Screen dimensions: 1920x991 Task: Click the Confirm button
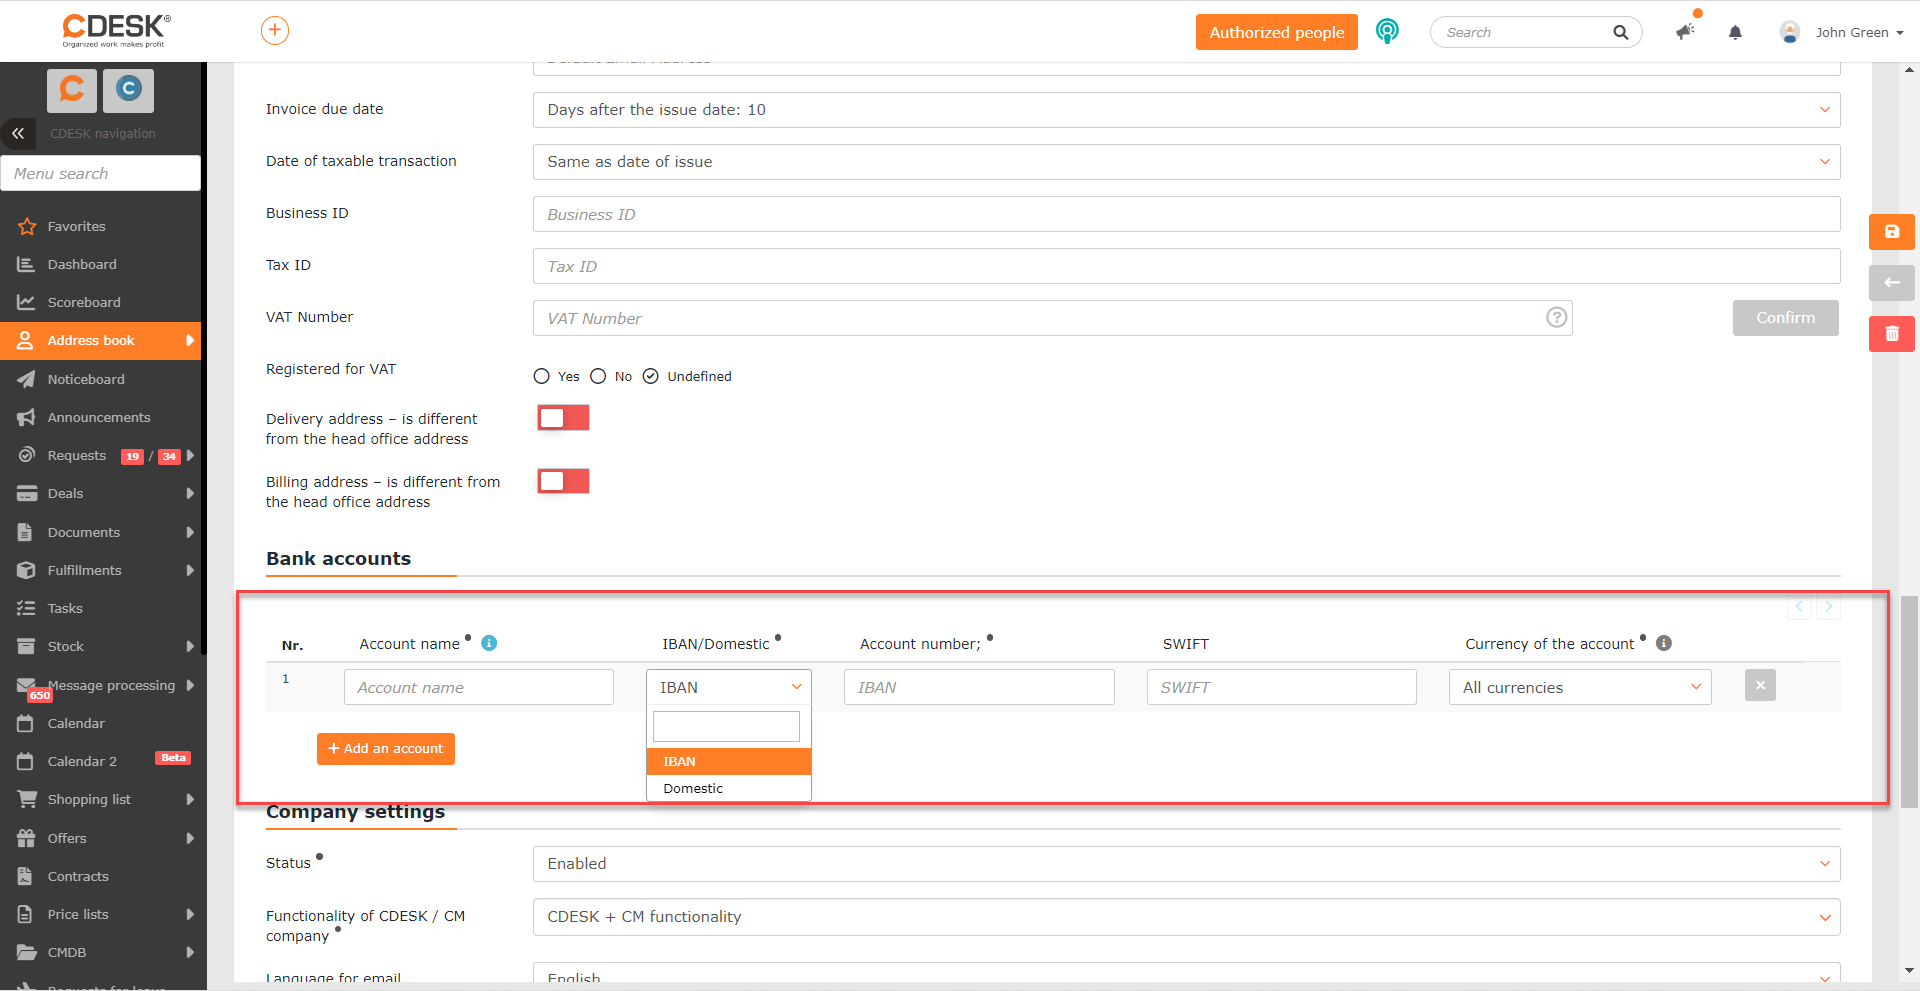tap(1785, 318)
